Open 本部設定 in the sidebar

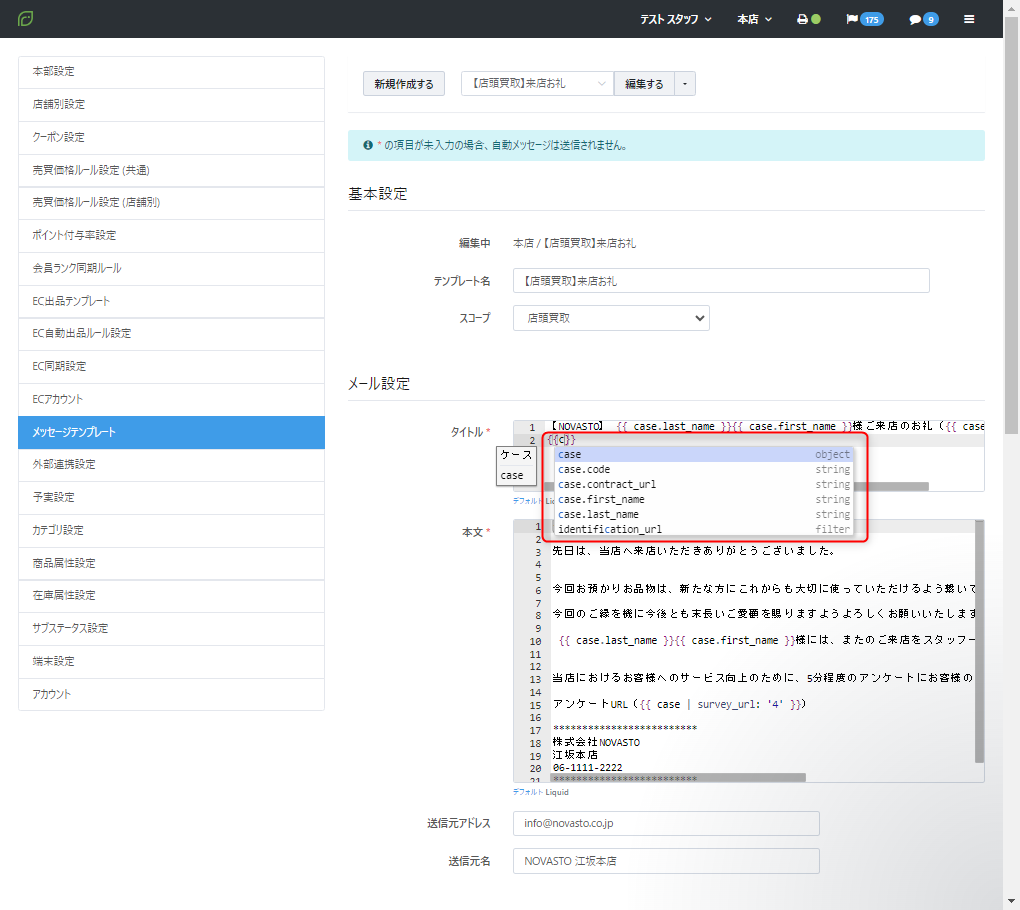pyautogui.click(x=171, y=72)
